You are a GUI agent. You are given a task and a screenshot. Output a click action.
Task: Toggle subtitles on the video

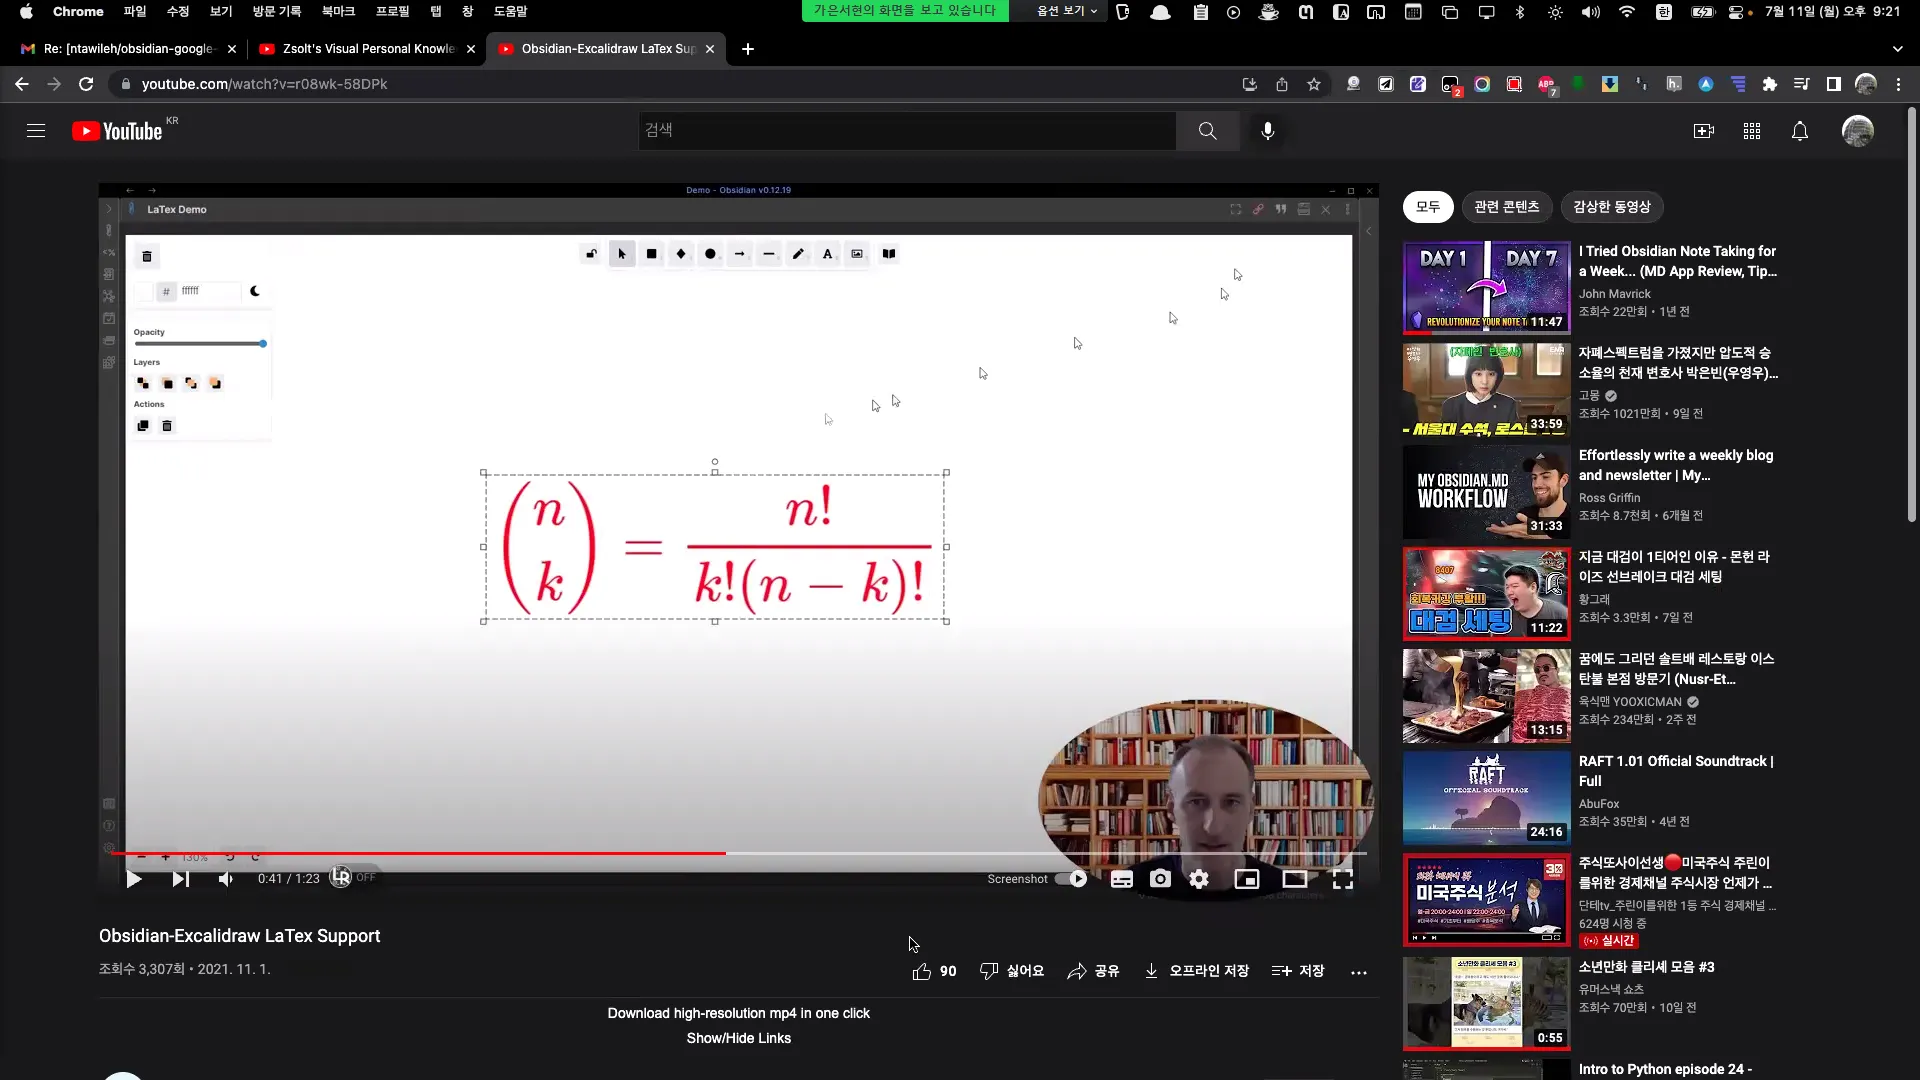click(1121, 879)
